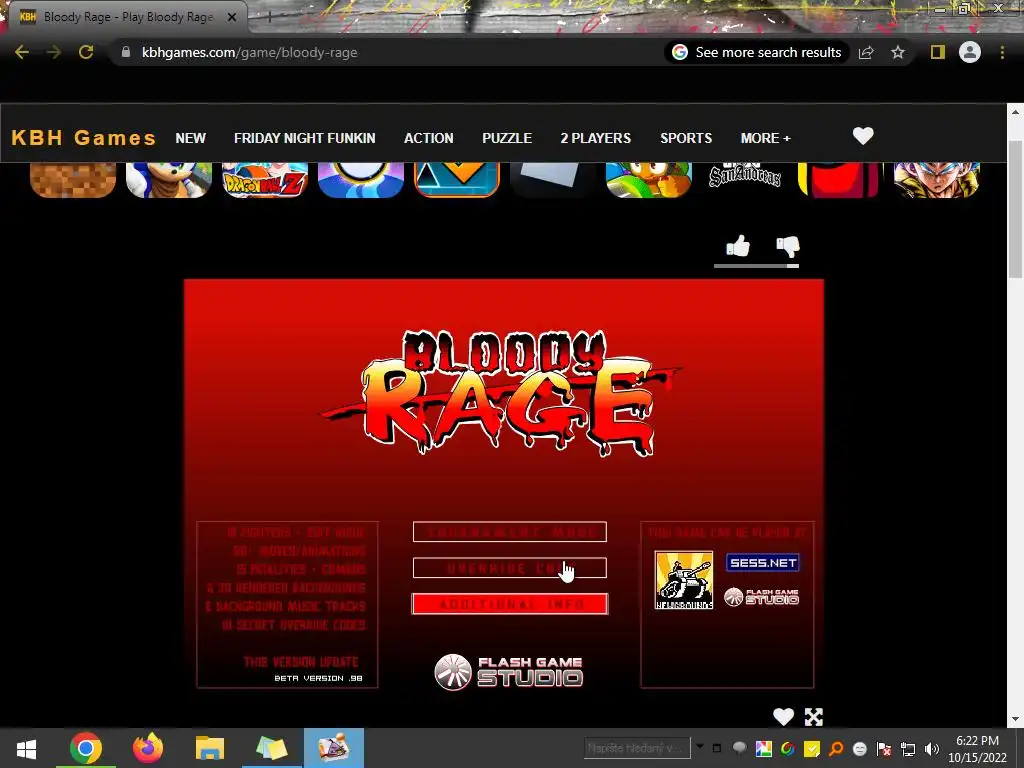
Task: Open the Chrome profile avatar
Action: (970, 52)
